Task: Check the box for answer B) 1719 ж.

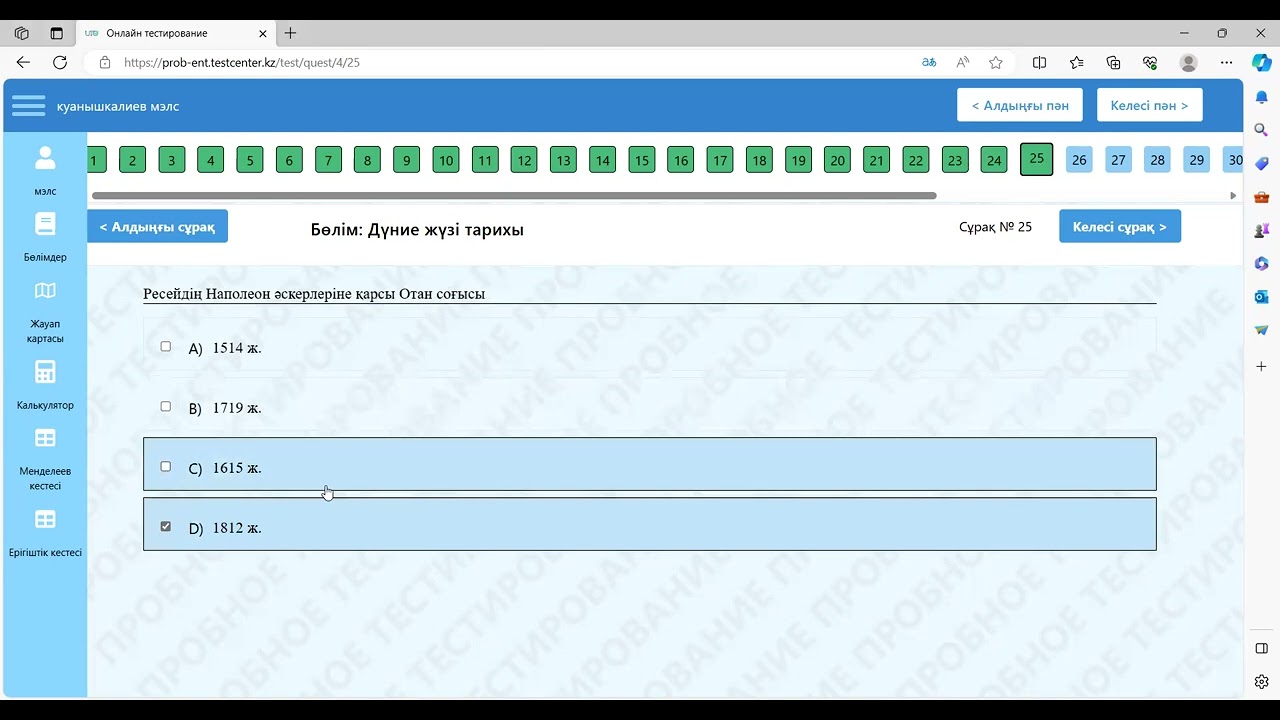Action: 166,406
